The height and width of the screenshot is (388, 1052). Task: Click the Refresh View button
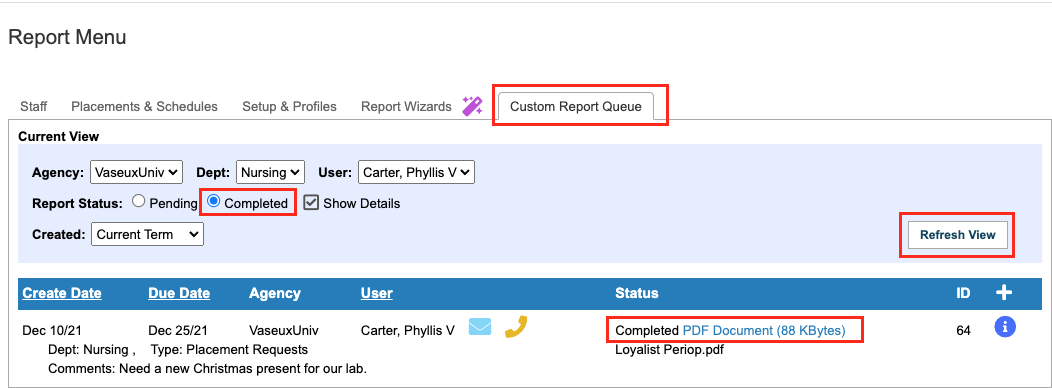pyautogui.click(x=957, y=235)
